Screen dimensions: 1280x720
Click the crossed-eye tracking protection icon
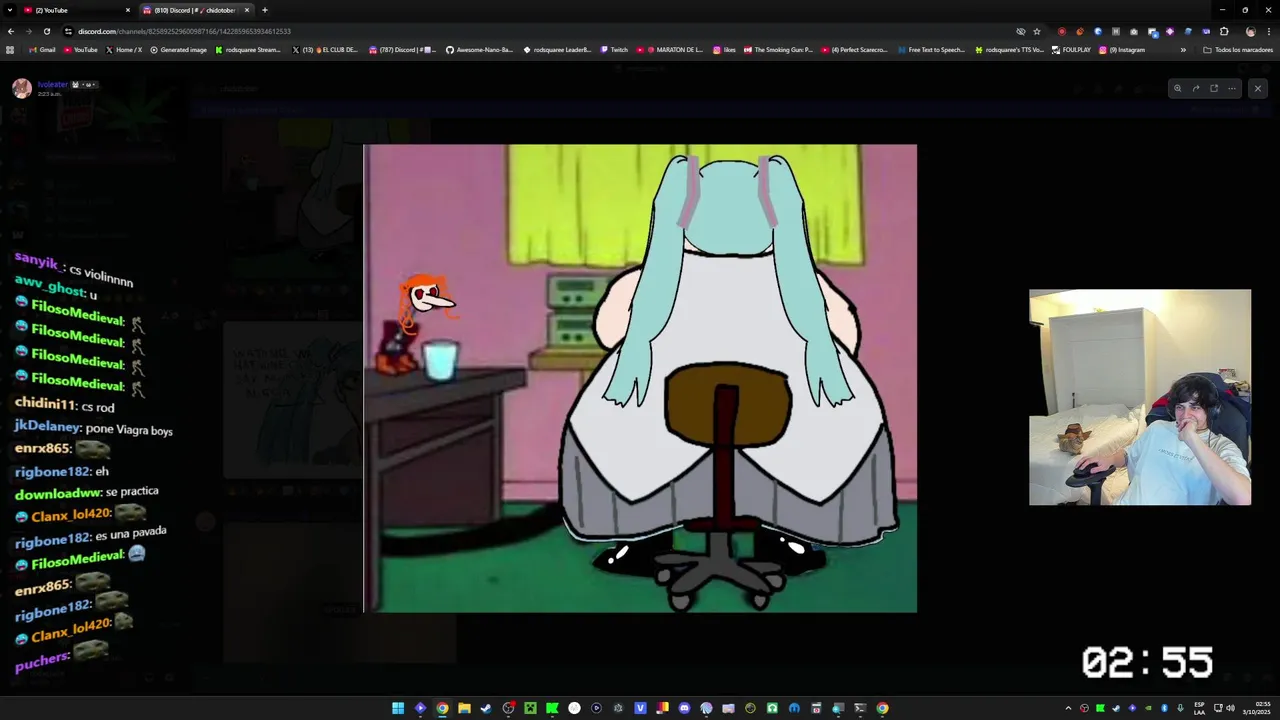click(x=1021, y=31)
